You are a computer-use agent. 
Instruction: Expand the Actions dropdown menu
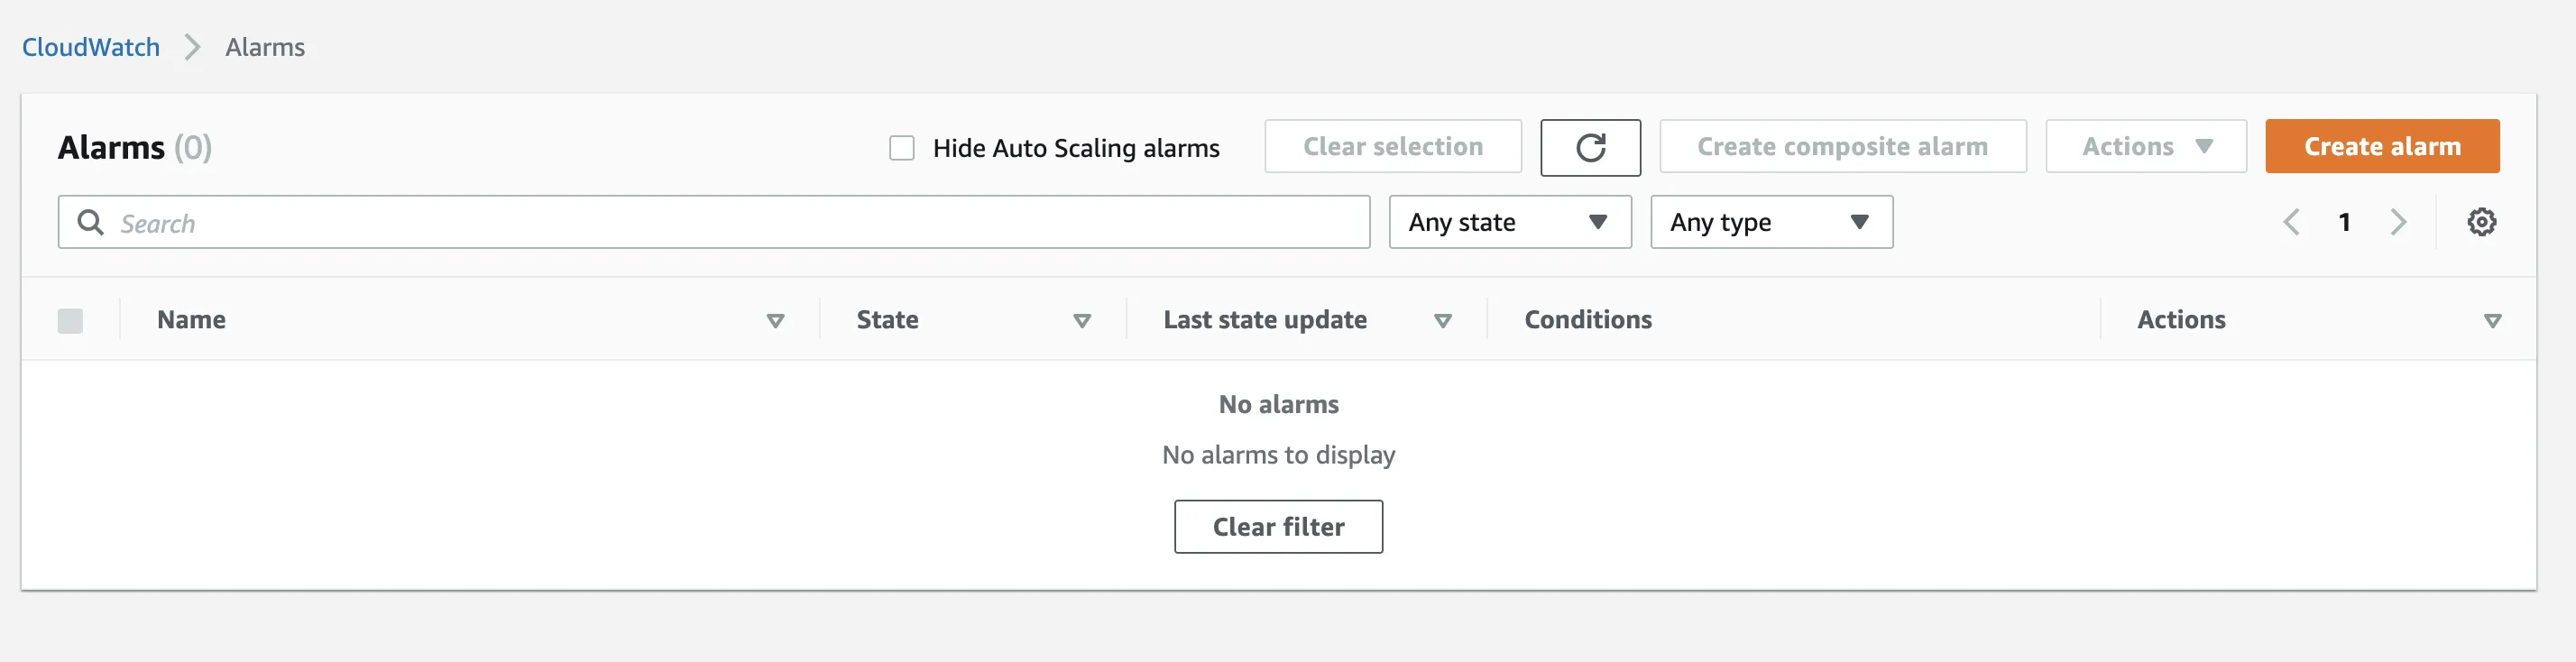[x=2145, y=147]
